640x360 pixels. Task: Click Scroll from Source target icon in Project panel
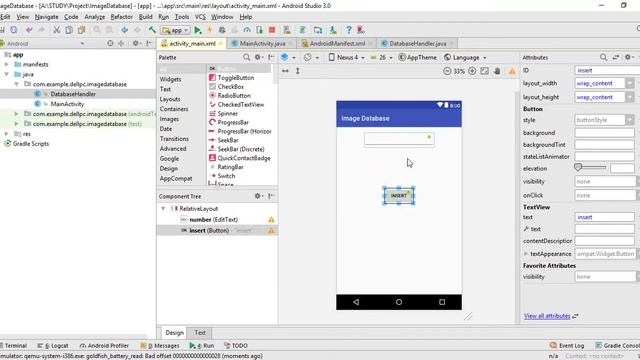[x=110, y=43]
